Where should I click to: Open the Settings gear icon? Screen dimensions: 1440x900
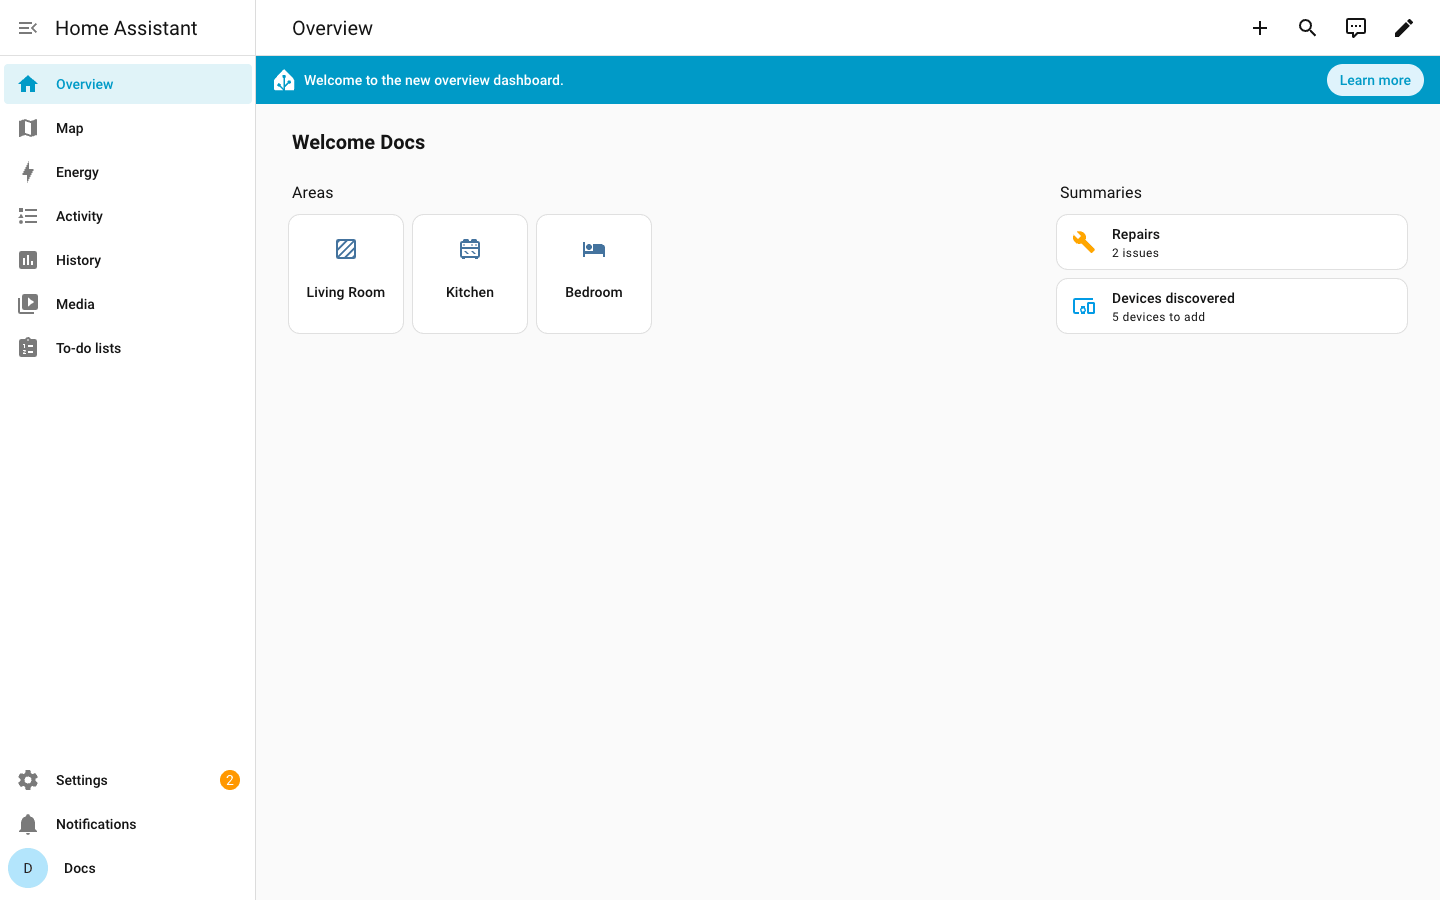[28, 780]
